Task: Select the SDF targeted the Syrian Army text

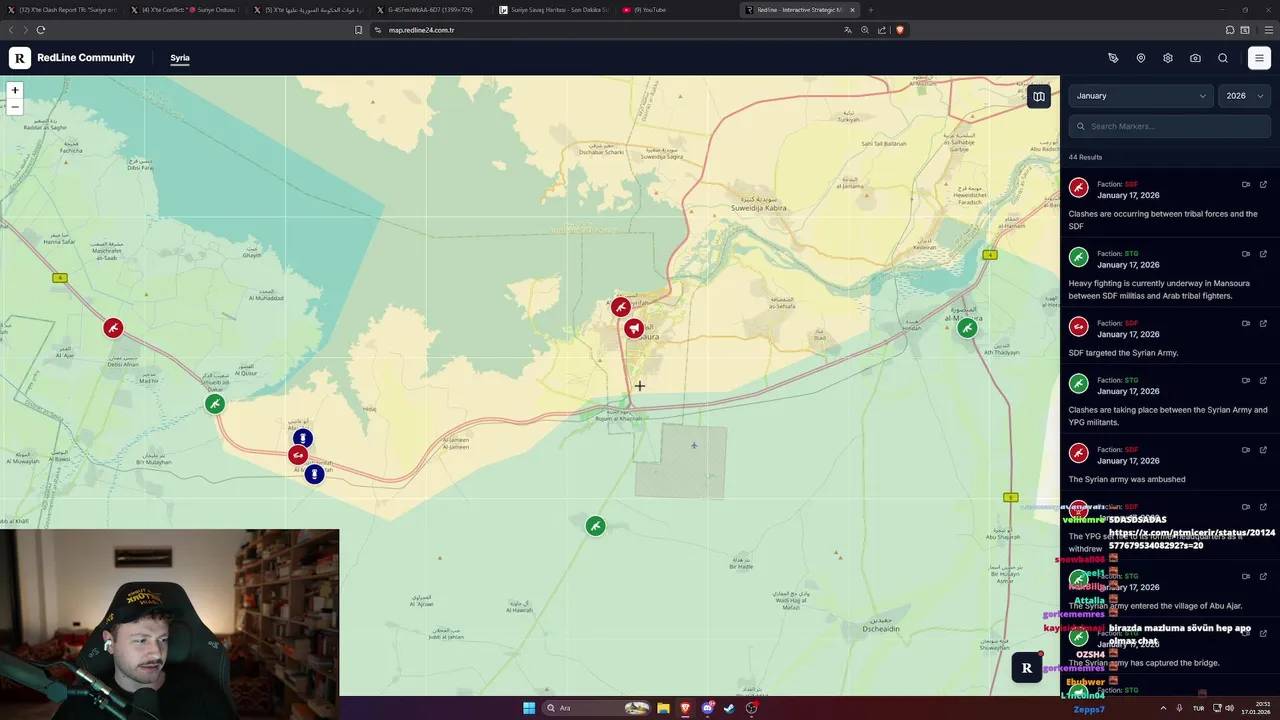Action: (1123, 353)
